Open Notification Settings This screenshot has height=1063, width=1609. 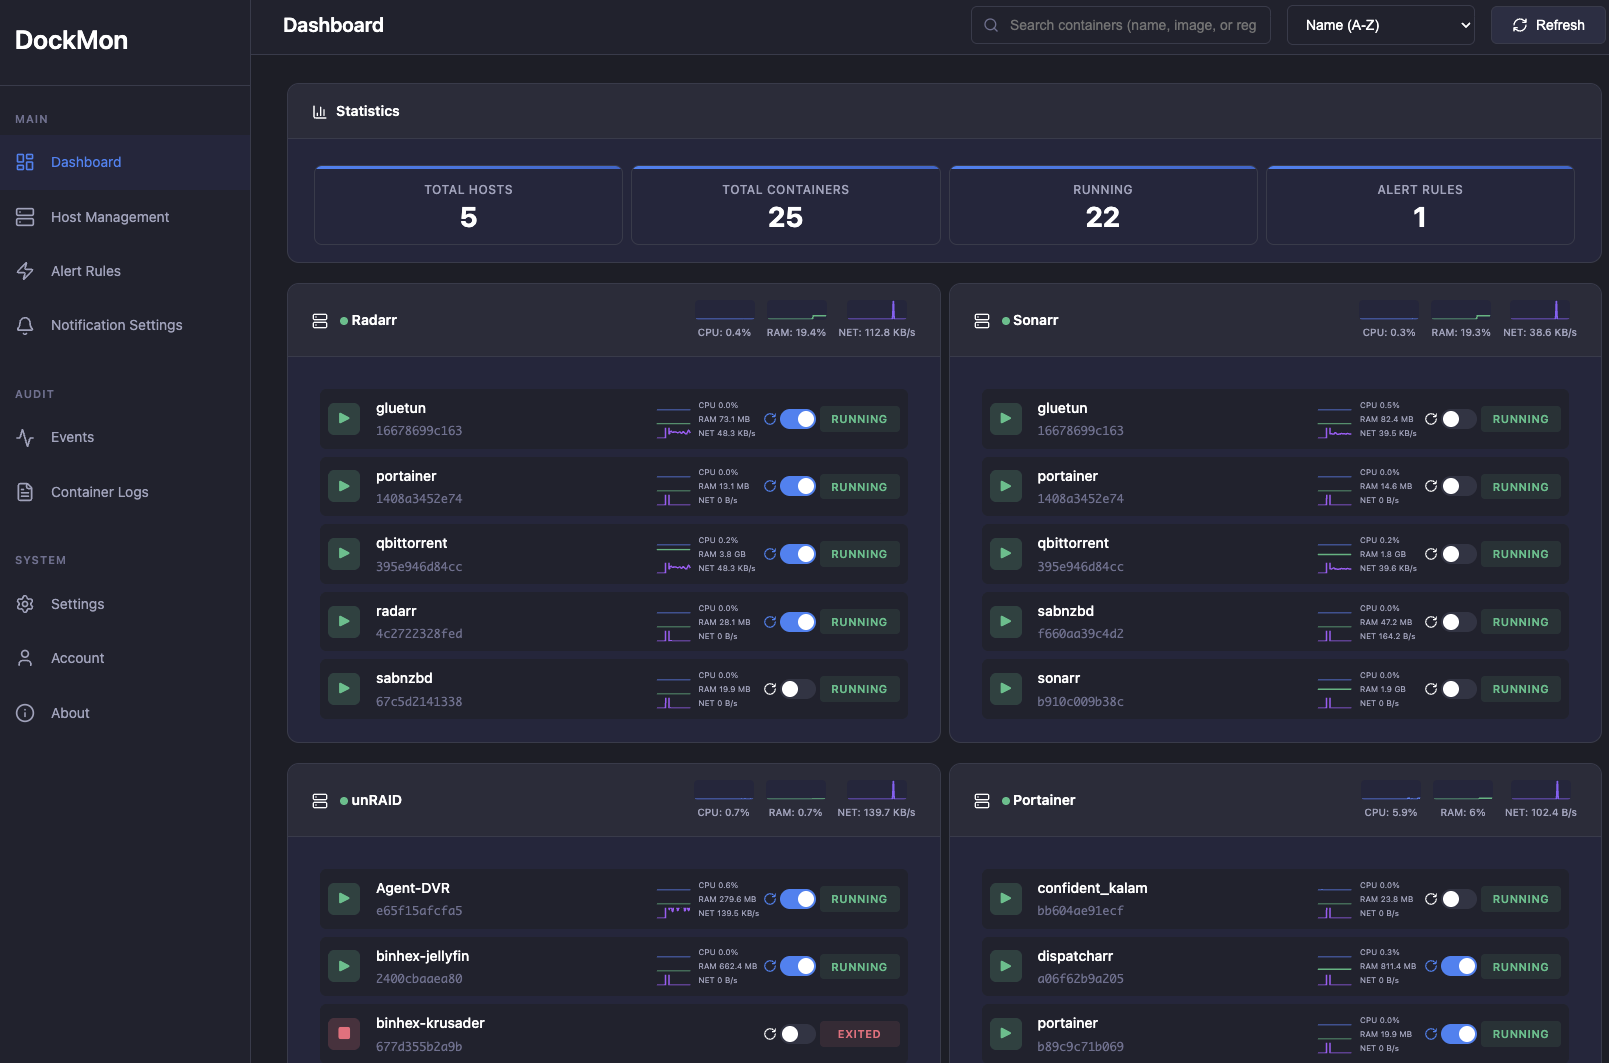pos(116,325)
